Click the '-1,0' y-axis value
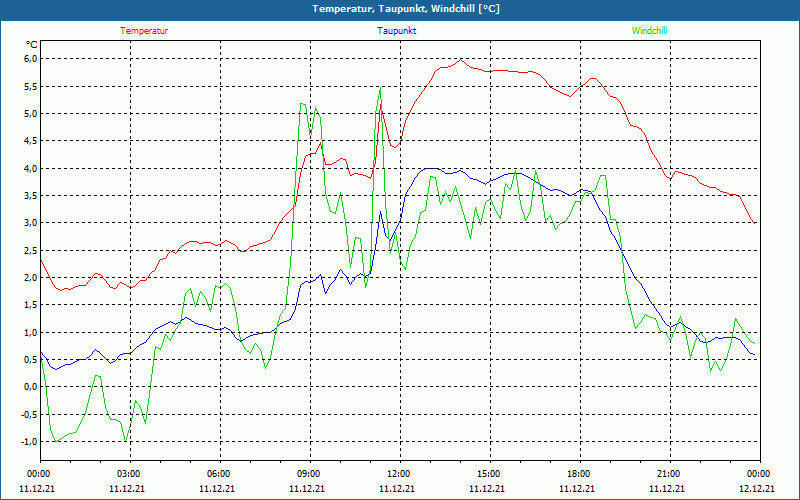Screen dimensions: 800x500 pos(30,442)
